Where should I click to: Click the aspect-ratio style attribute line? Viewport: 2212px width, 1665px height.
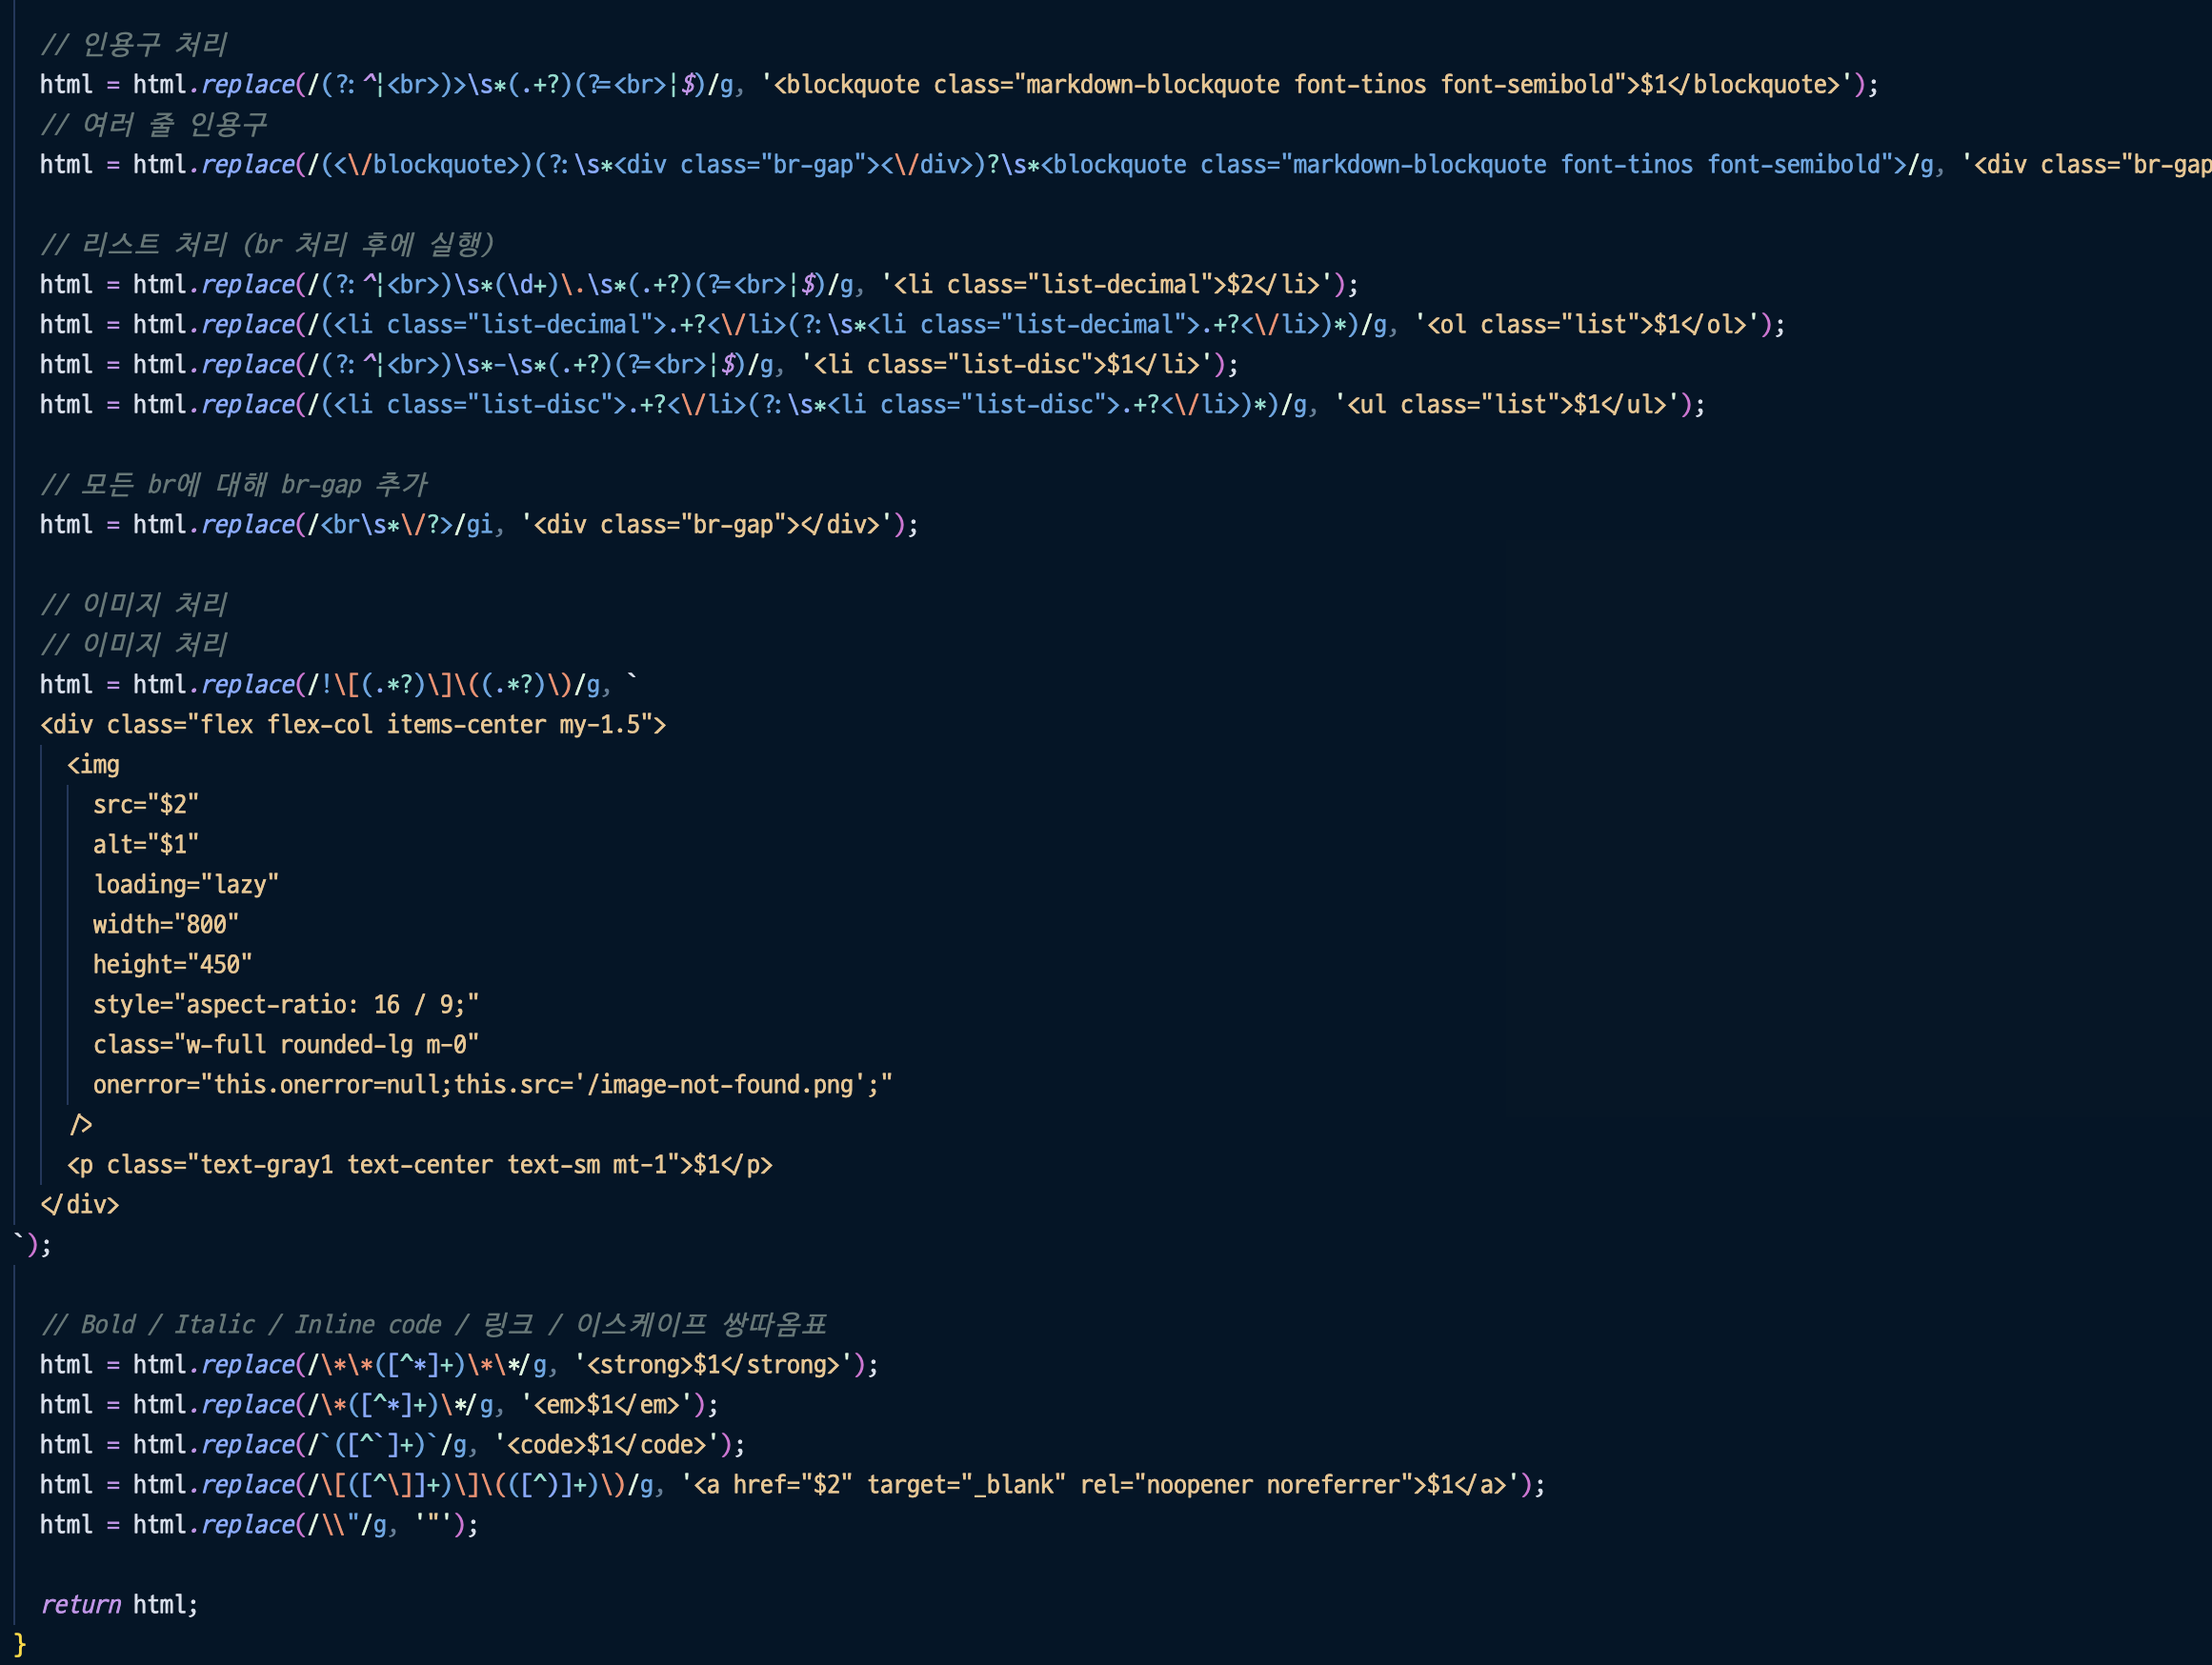[x=286, y=1005]
